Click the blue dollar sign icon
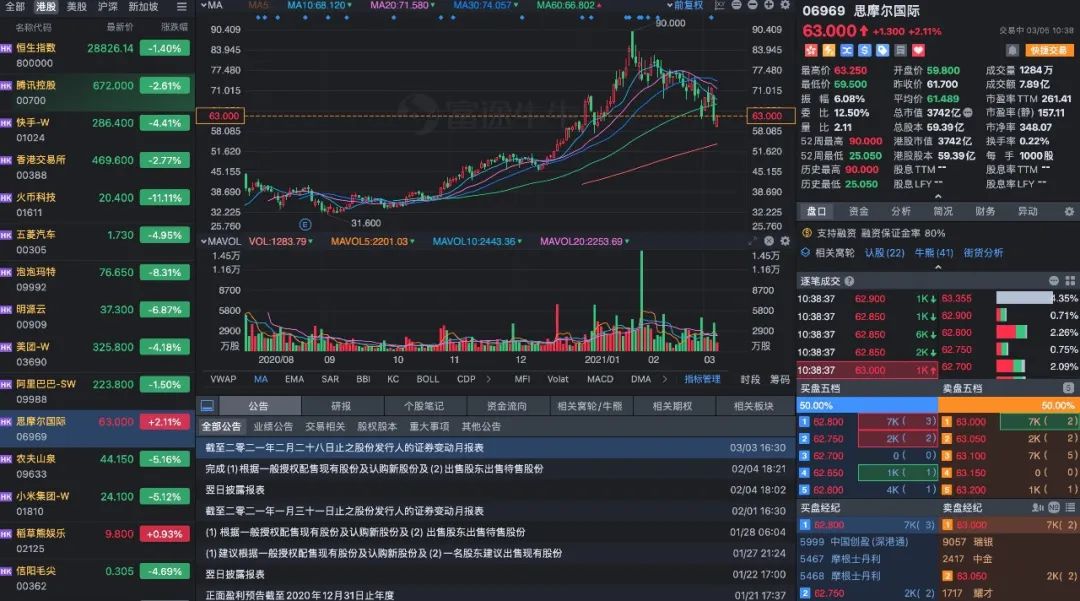The height and width of the screenshot is (601, 1080). [x=864, y=50]
